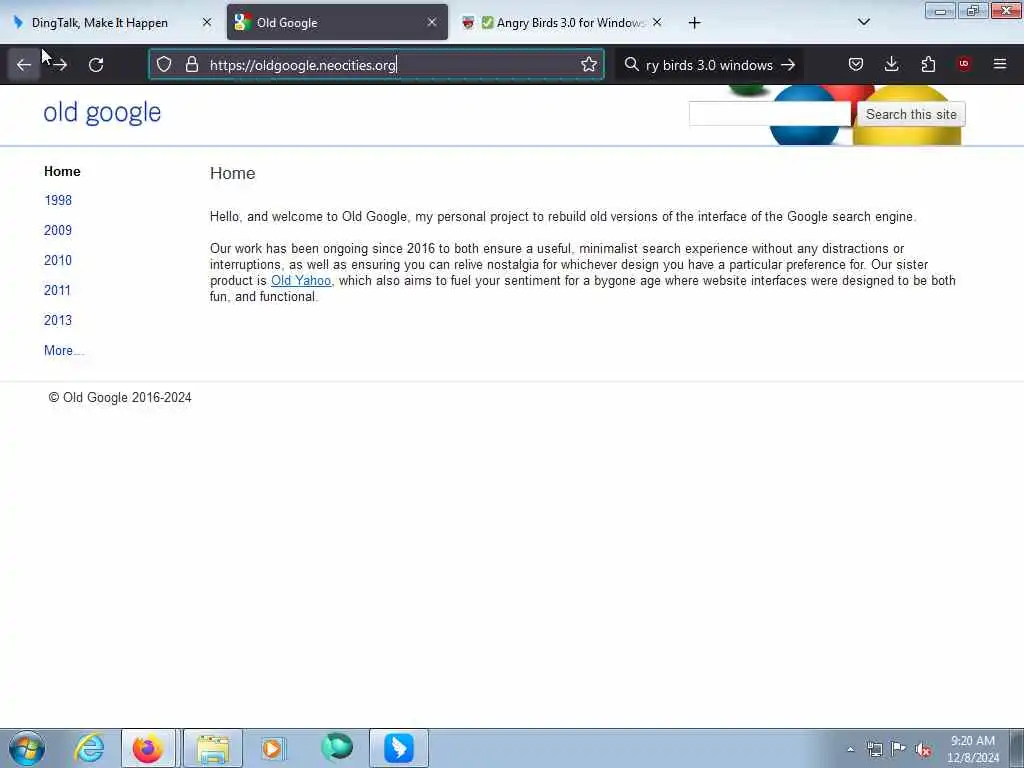1024x768 pixels.
Task: Open the clock showing 9:20 AM
Action: click(x=972, y=749)
